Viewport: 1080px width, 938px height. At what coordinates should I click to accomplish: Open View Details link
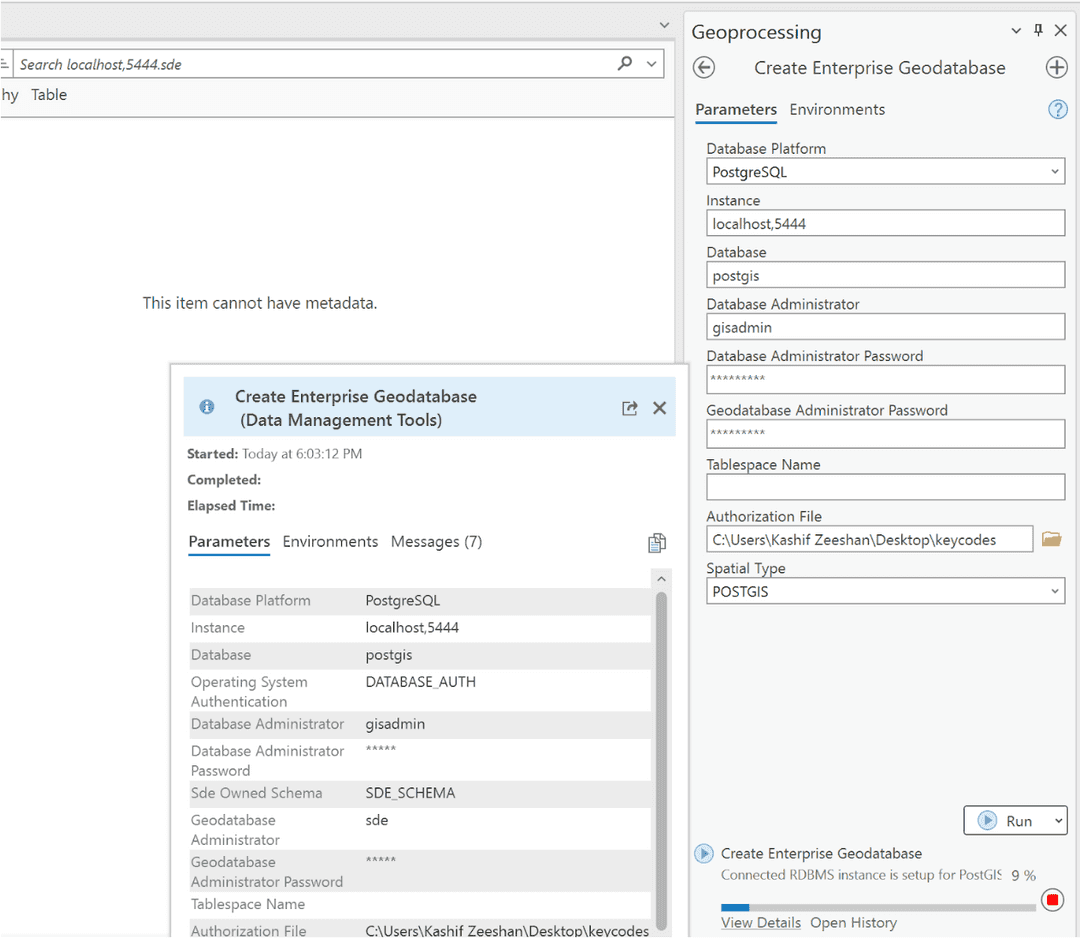(761, 922)
